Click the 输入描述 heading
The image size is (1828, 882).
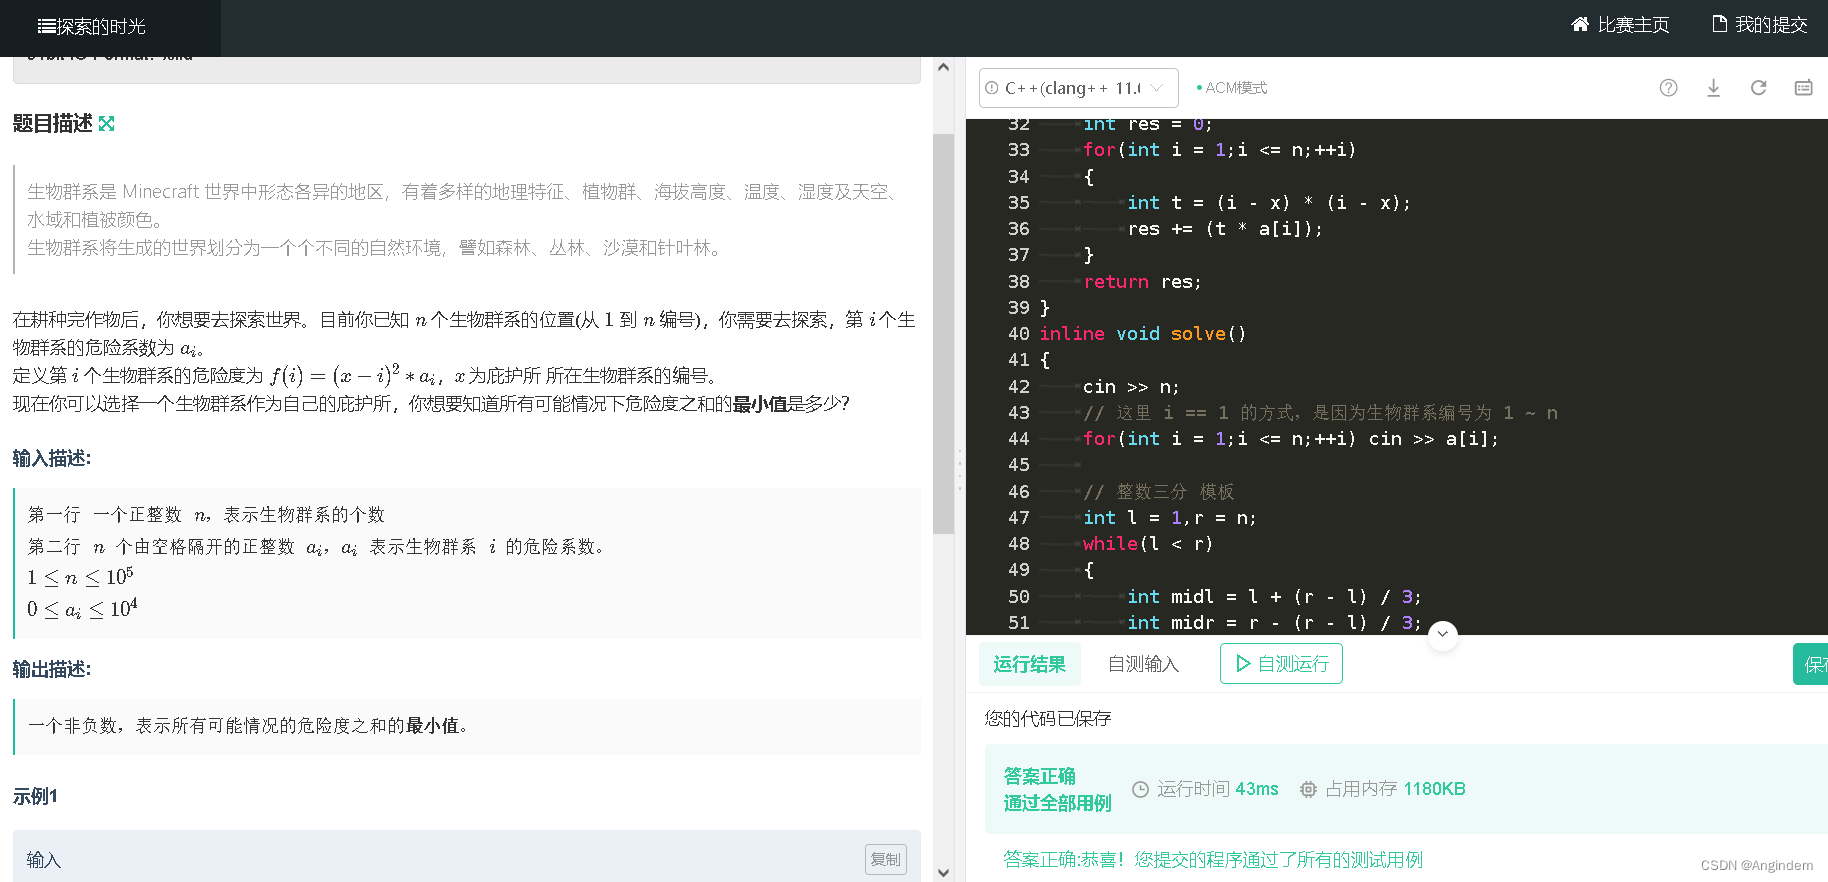point(52,458)
